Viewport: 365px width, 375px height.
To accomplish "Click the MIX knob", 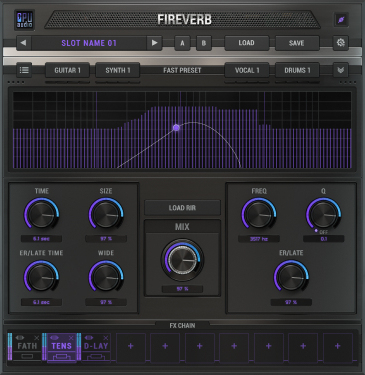I will [x=182, y=259].
